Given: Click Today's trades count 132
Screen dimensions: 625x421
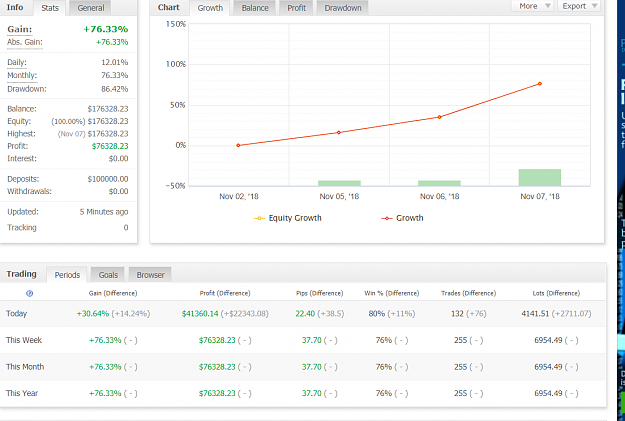Looking at the screenshot, I should [457, 314].
